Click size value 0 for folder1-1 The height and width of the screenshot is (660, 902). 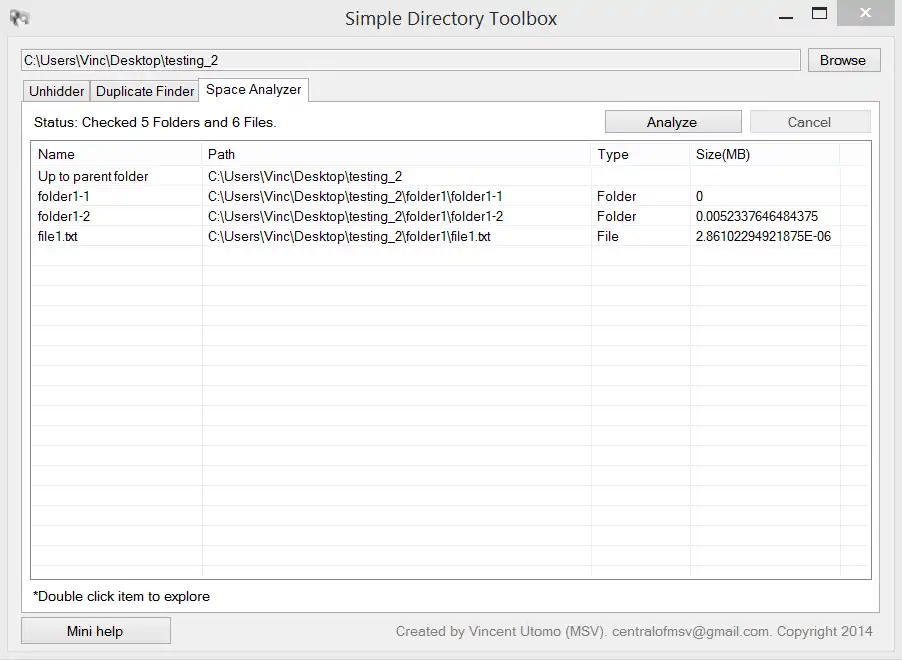click(x=699, y=196)
